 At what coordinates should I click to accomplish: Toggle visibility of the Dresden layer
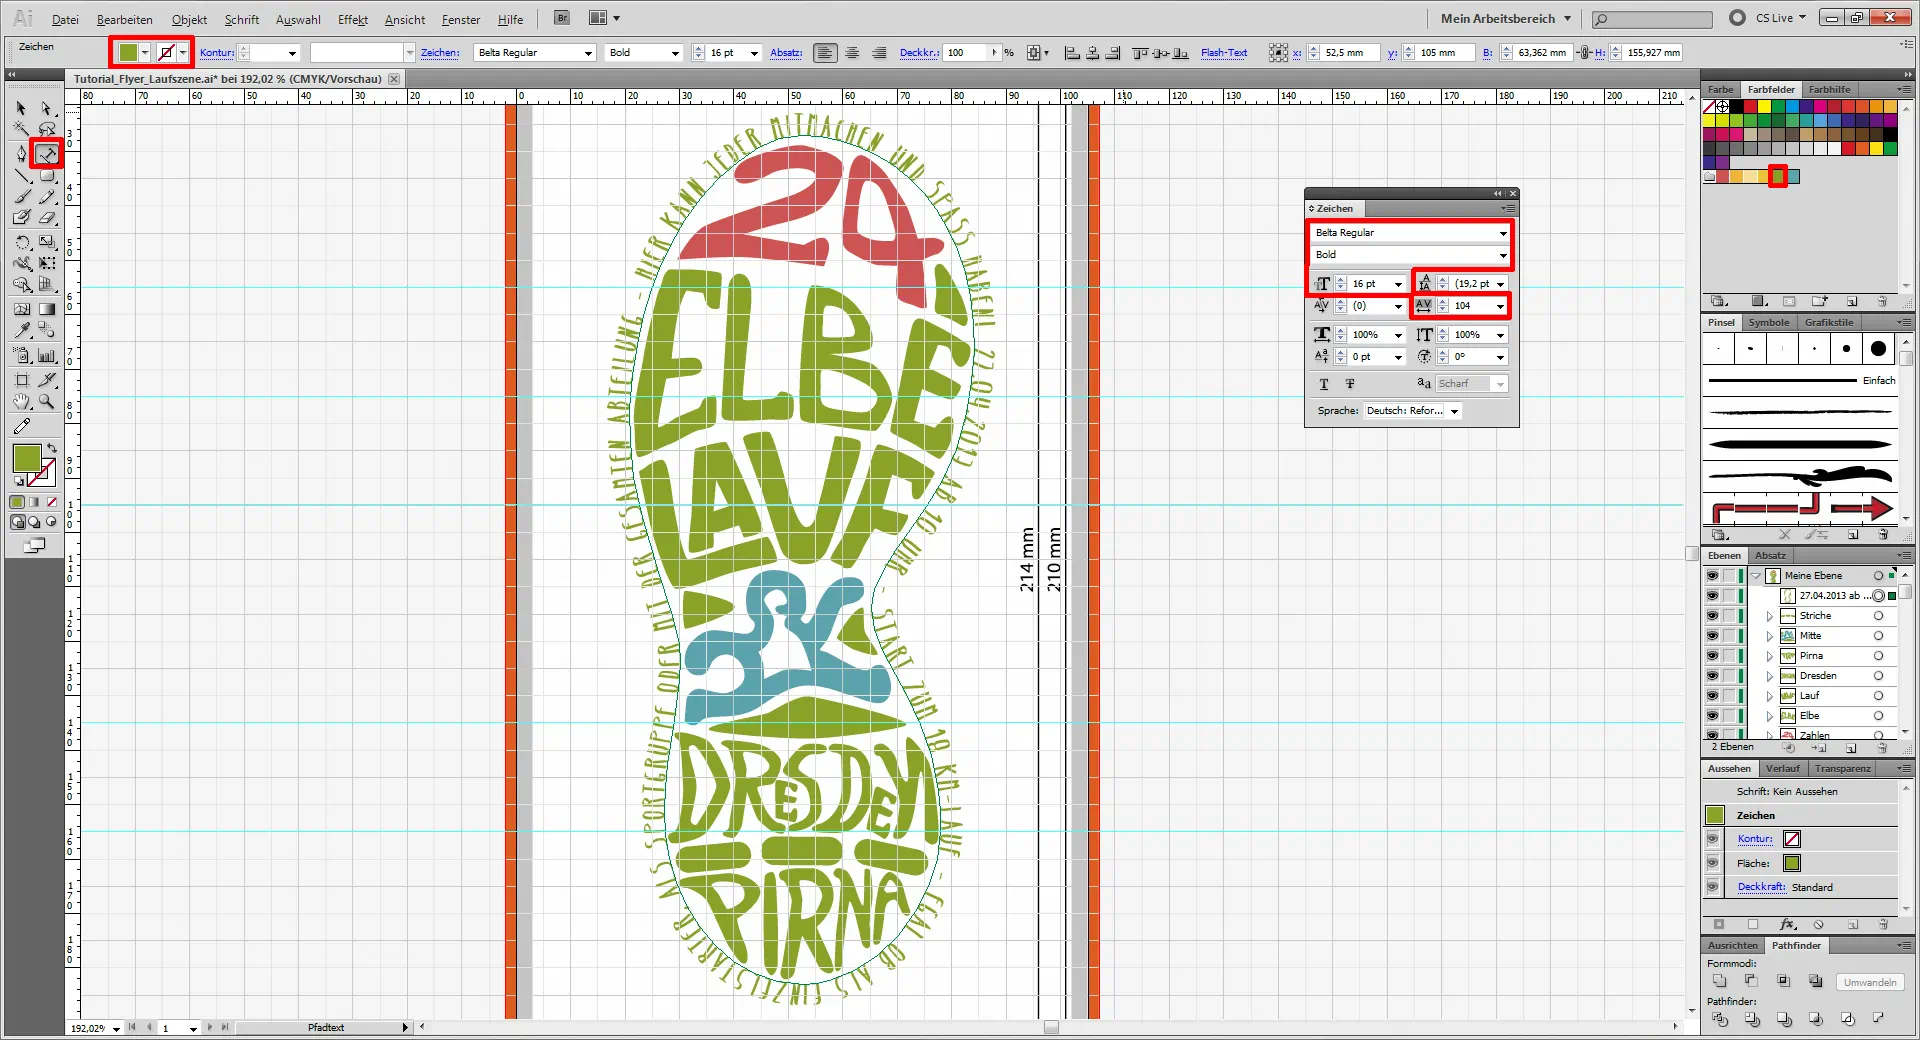click(x=1712, y=676)
